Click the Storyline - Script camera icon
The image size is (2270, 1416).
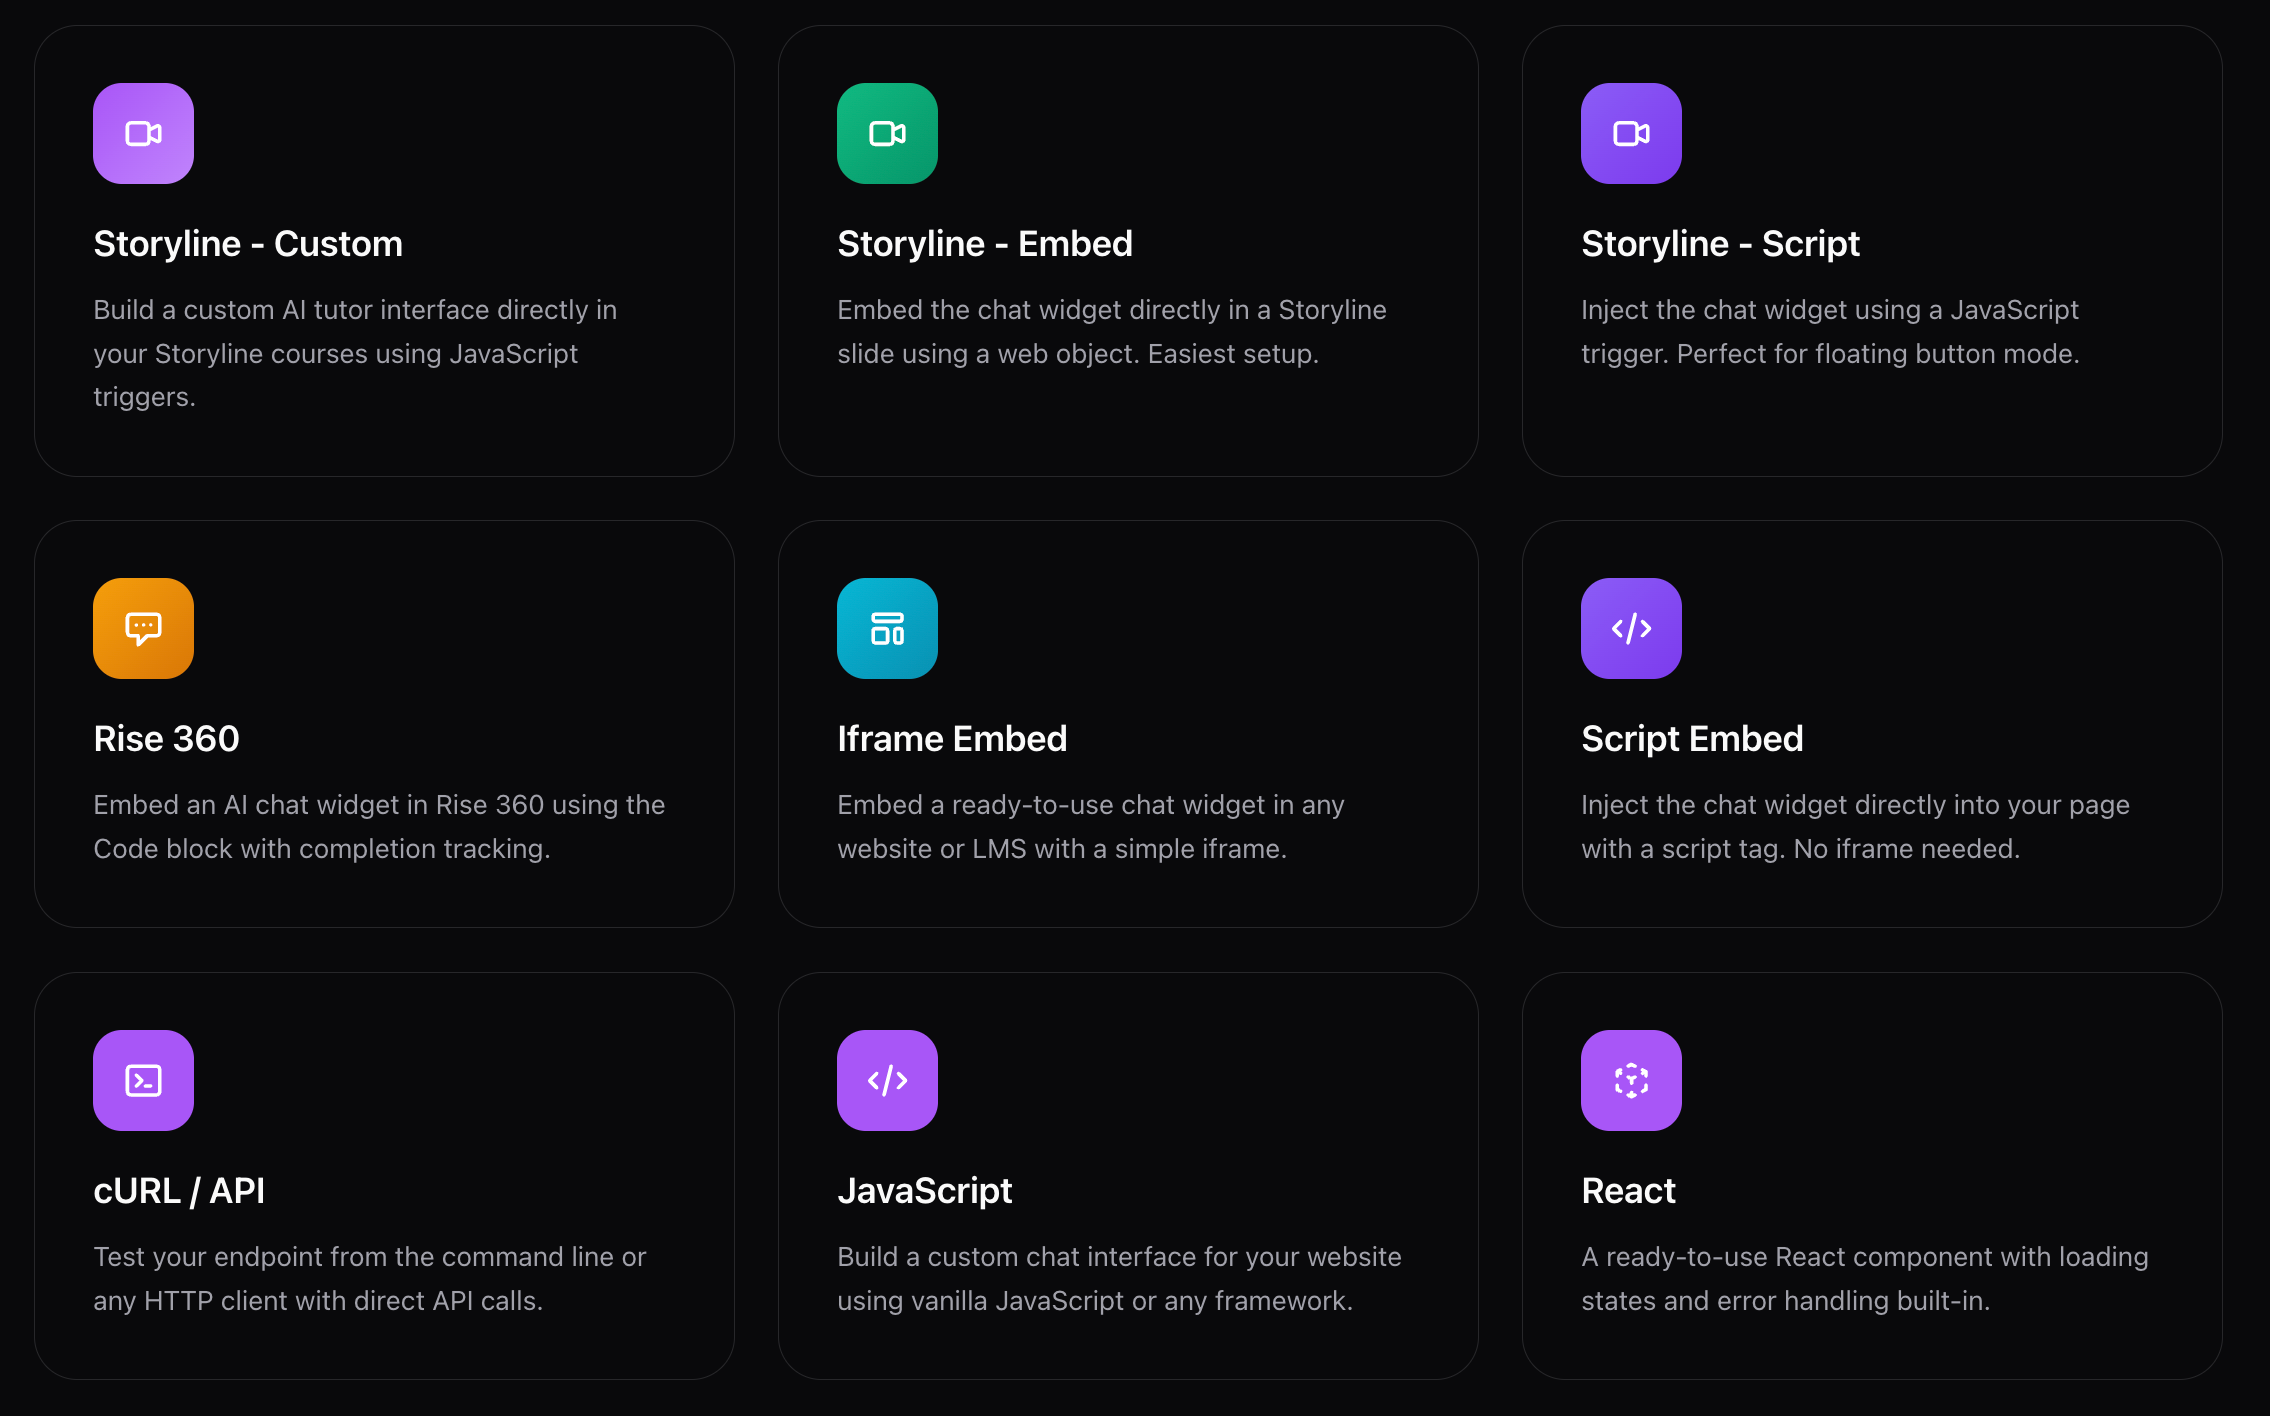point(1630,133)
